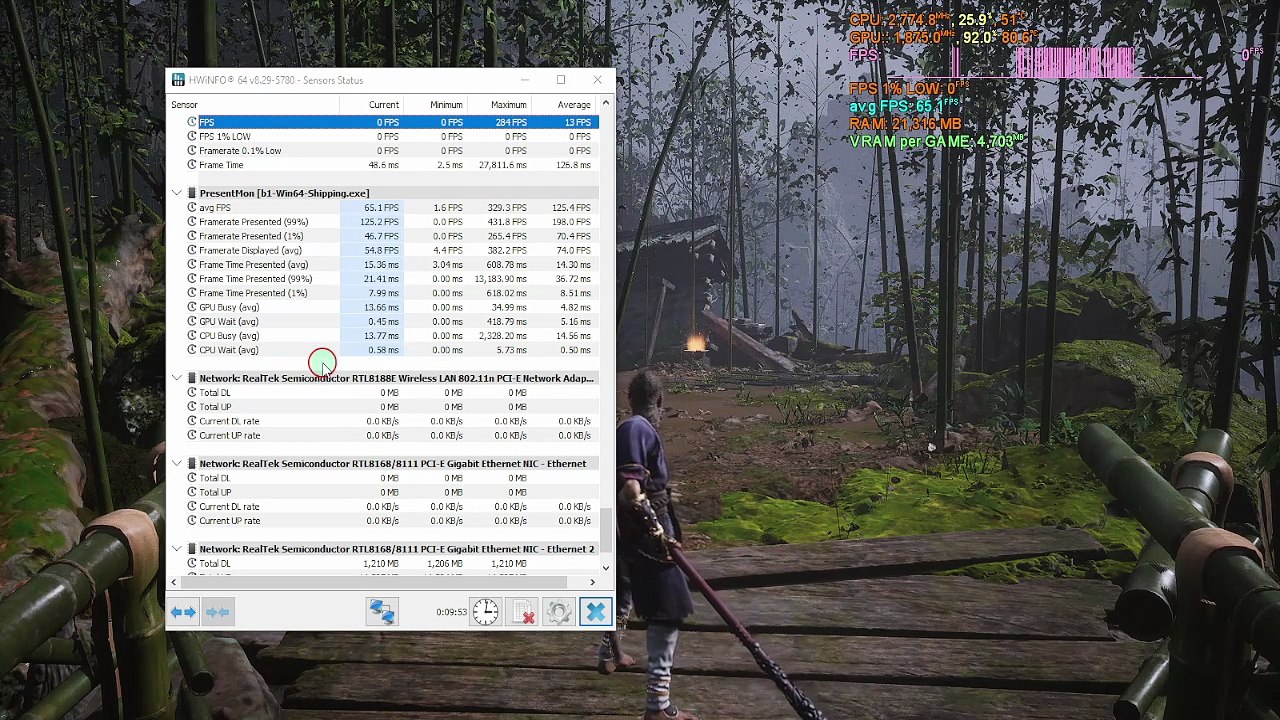Click the chip icon beside PresentMon group
The height and width of the screenshot is (720, 1280).
pyautogui.click(x=192, y=193)
